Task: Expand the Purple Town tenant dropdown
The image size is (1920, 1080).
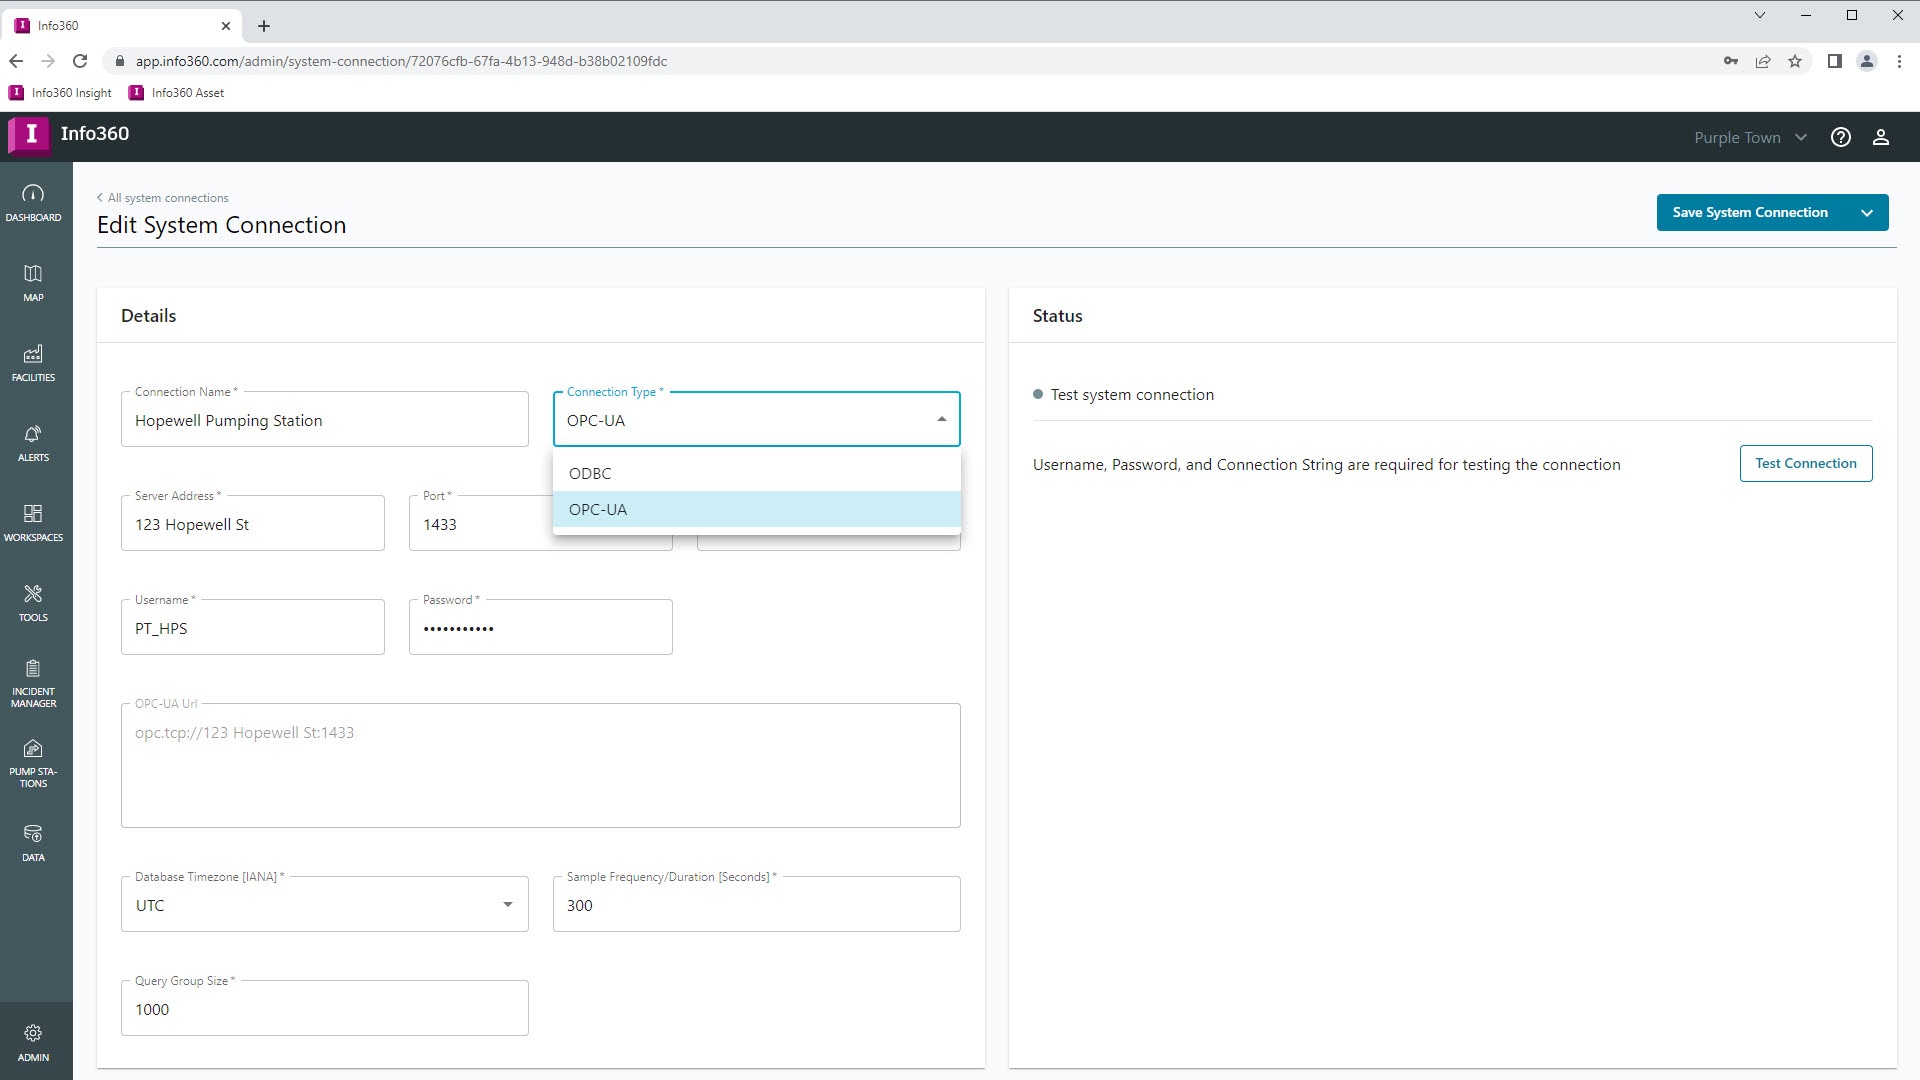Action: 1750,137
